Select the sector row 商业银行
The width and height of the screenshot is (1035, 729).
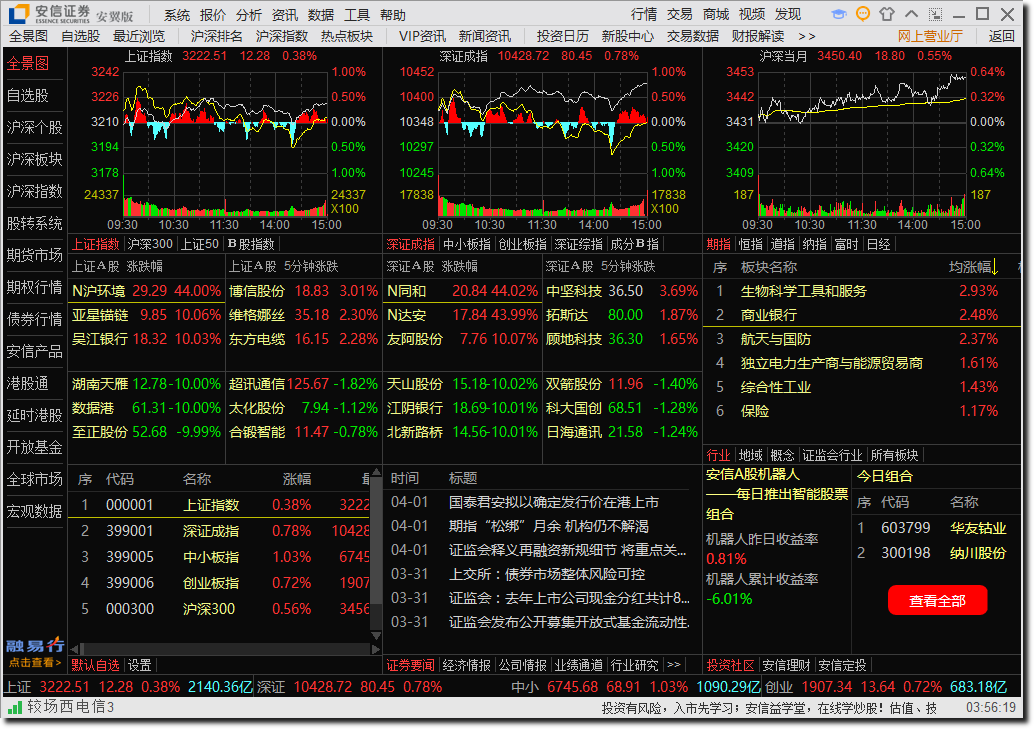pyautogui.click(x=861, y=315)
